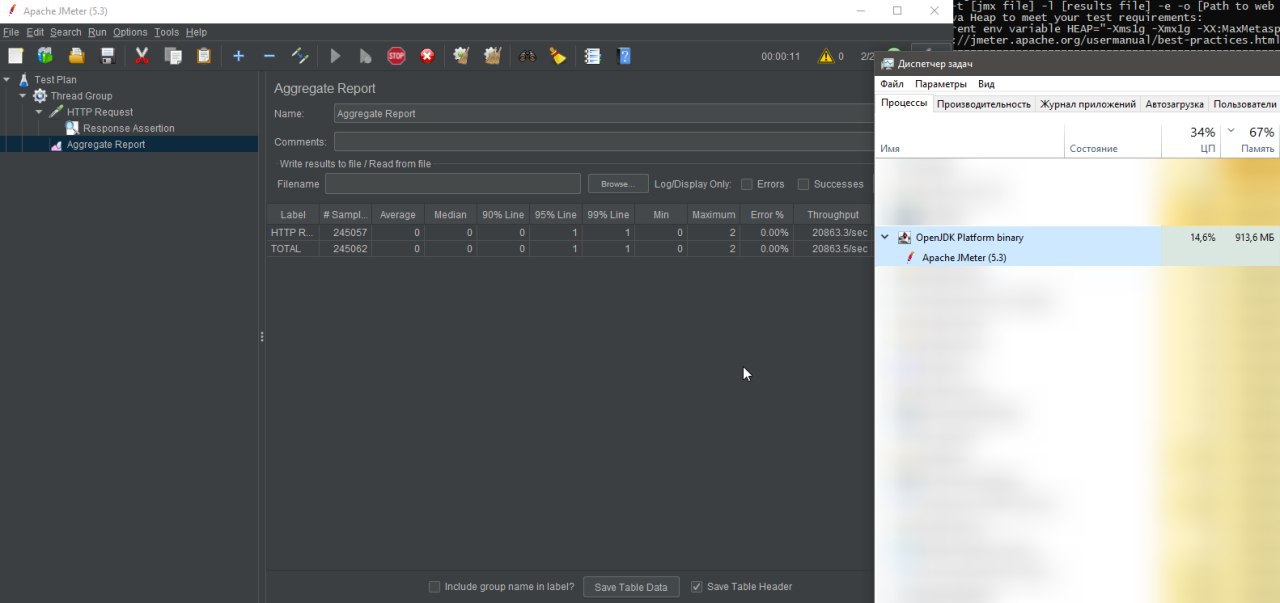Viewport: 1280px width, 603px height.
Task: Open the Edit menu
Action: tap(35, 32)
